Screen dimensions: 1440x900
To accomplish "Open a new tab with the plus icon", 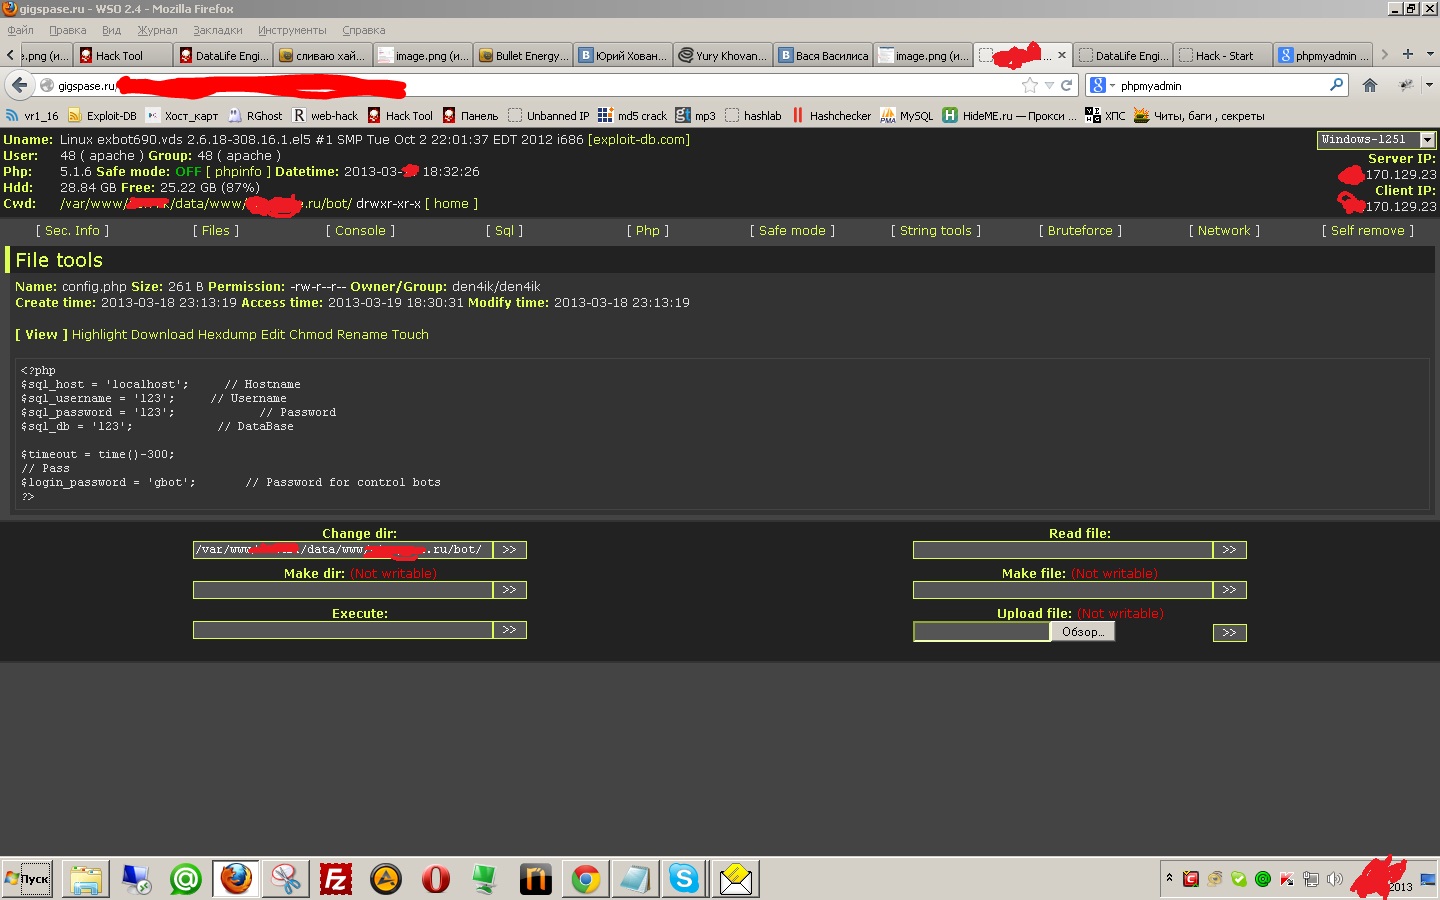I will pyautogui.click(x=1407, y=54).
